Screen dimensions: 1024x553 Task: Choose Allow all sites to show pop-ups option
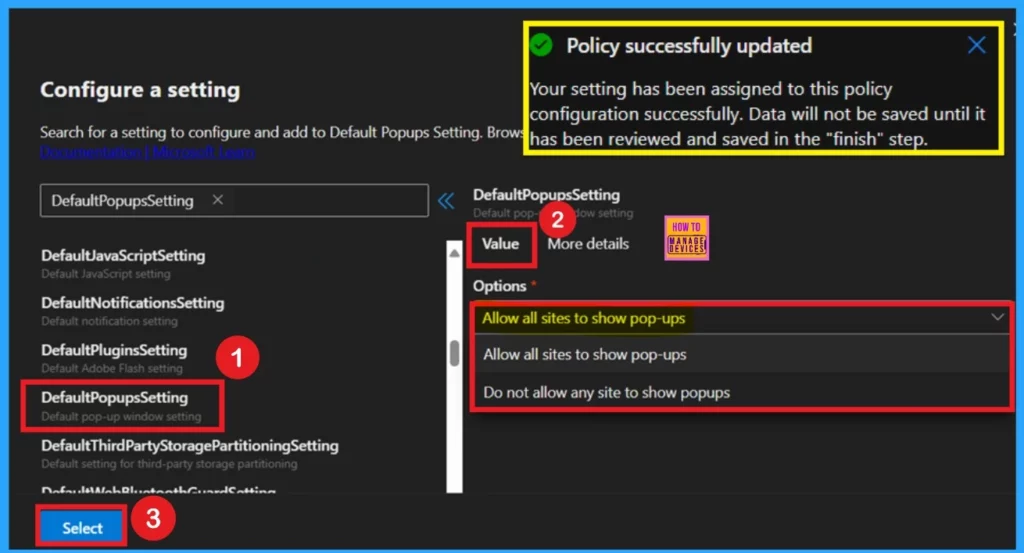(742, 355)
